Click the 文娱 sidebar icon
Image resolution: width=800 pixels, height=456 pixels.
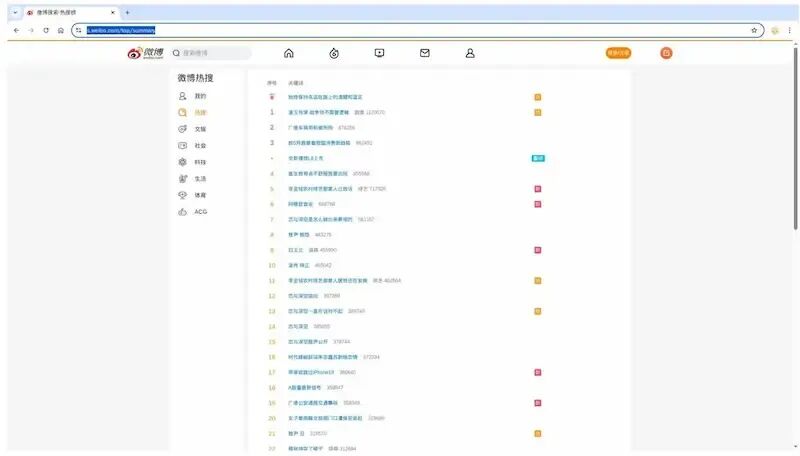tap(182, 129)
